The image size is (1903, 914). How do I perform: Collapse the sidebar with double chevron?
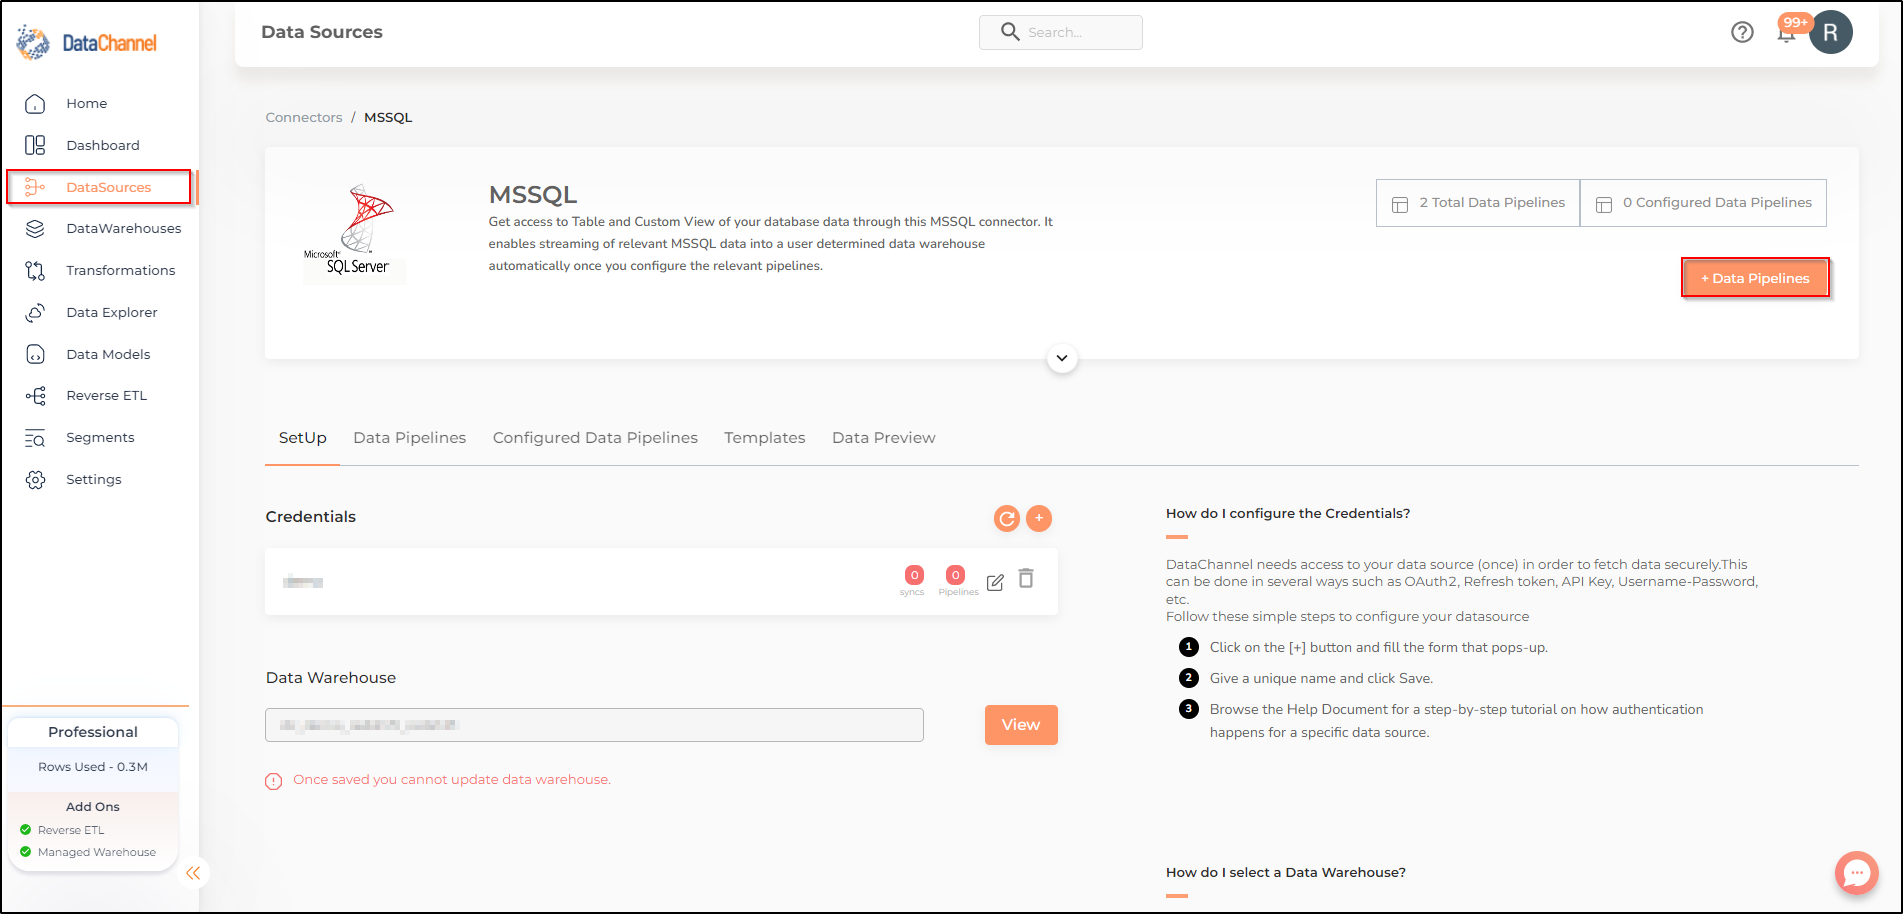[x=193, y=873]
